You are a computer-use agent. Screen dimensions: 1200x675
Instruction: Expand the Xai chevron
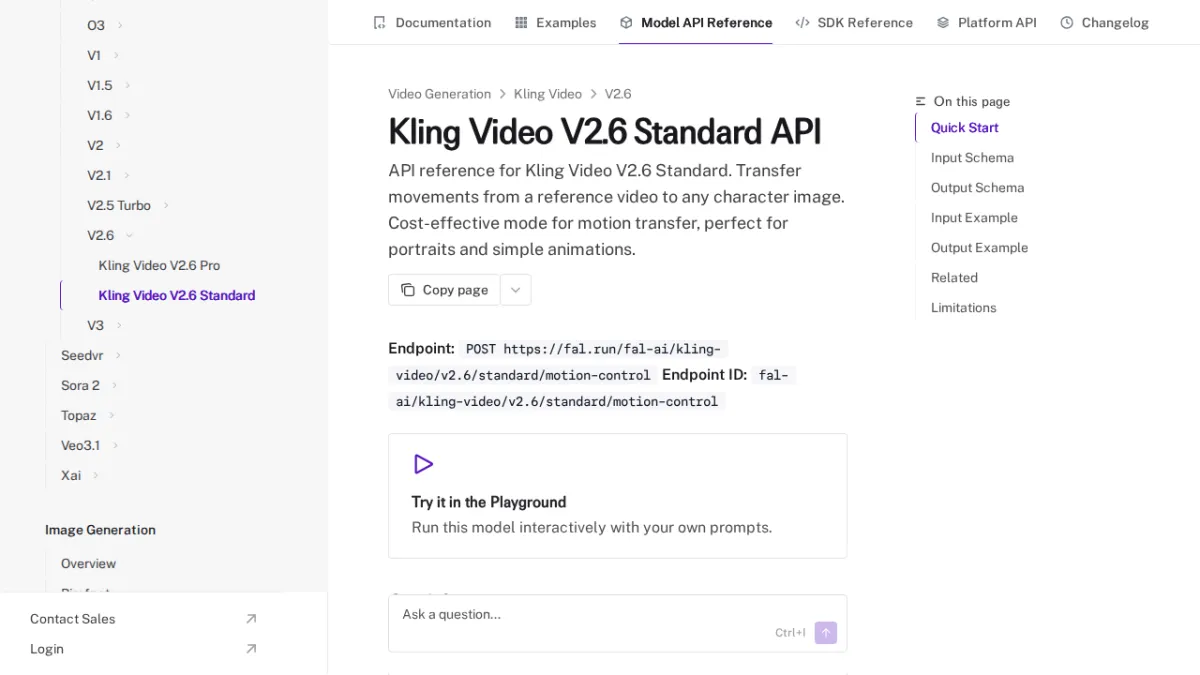96,475
